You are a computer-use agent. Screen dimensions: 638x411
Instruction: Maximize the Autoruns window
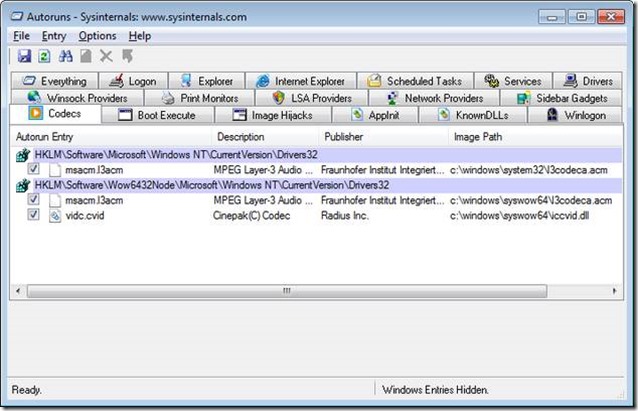581,17
